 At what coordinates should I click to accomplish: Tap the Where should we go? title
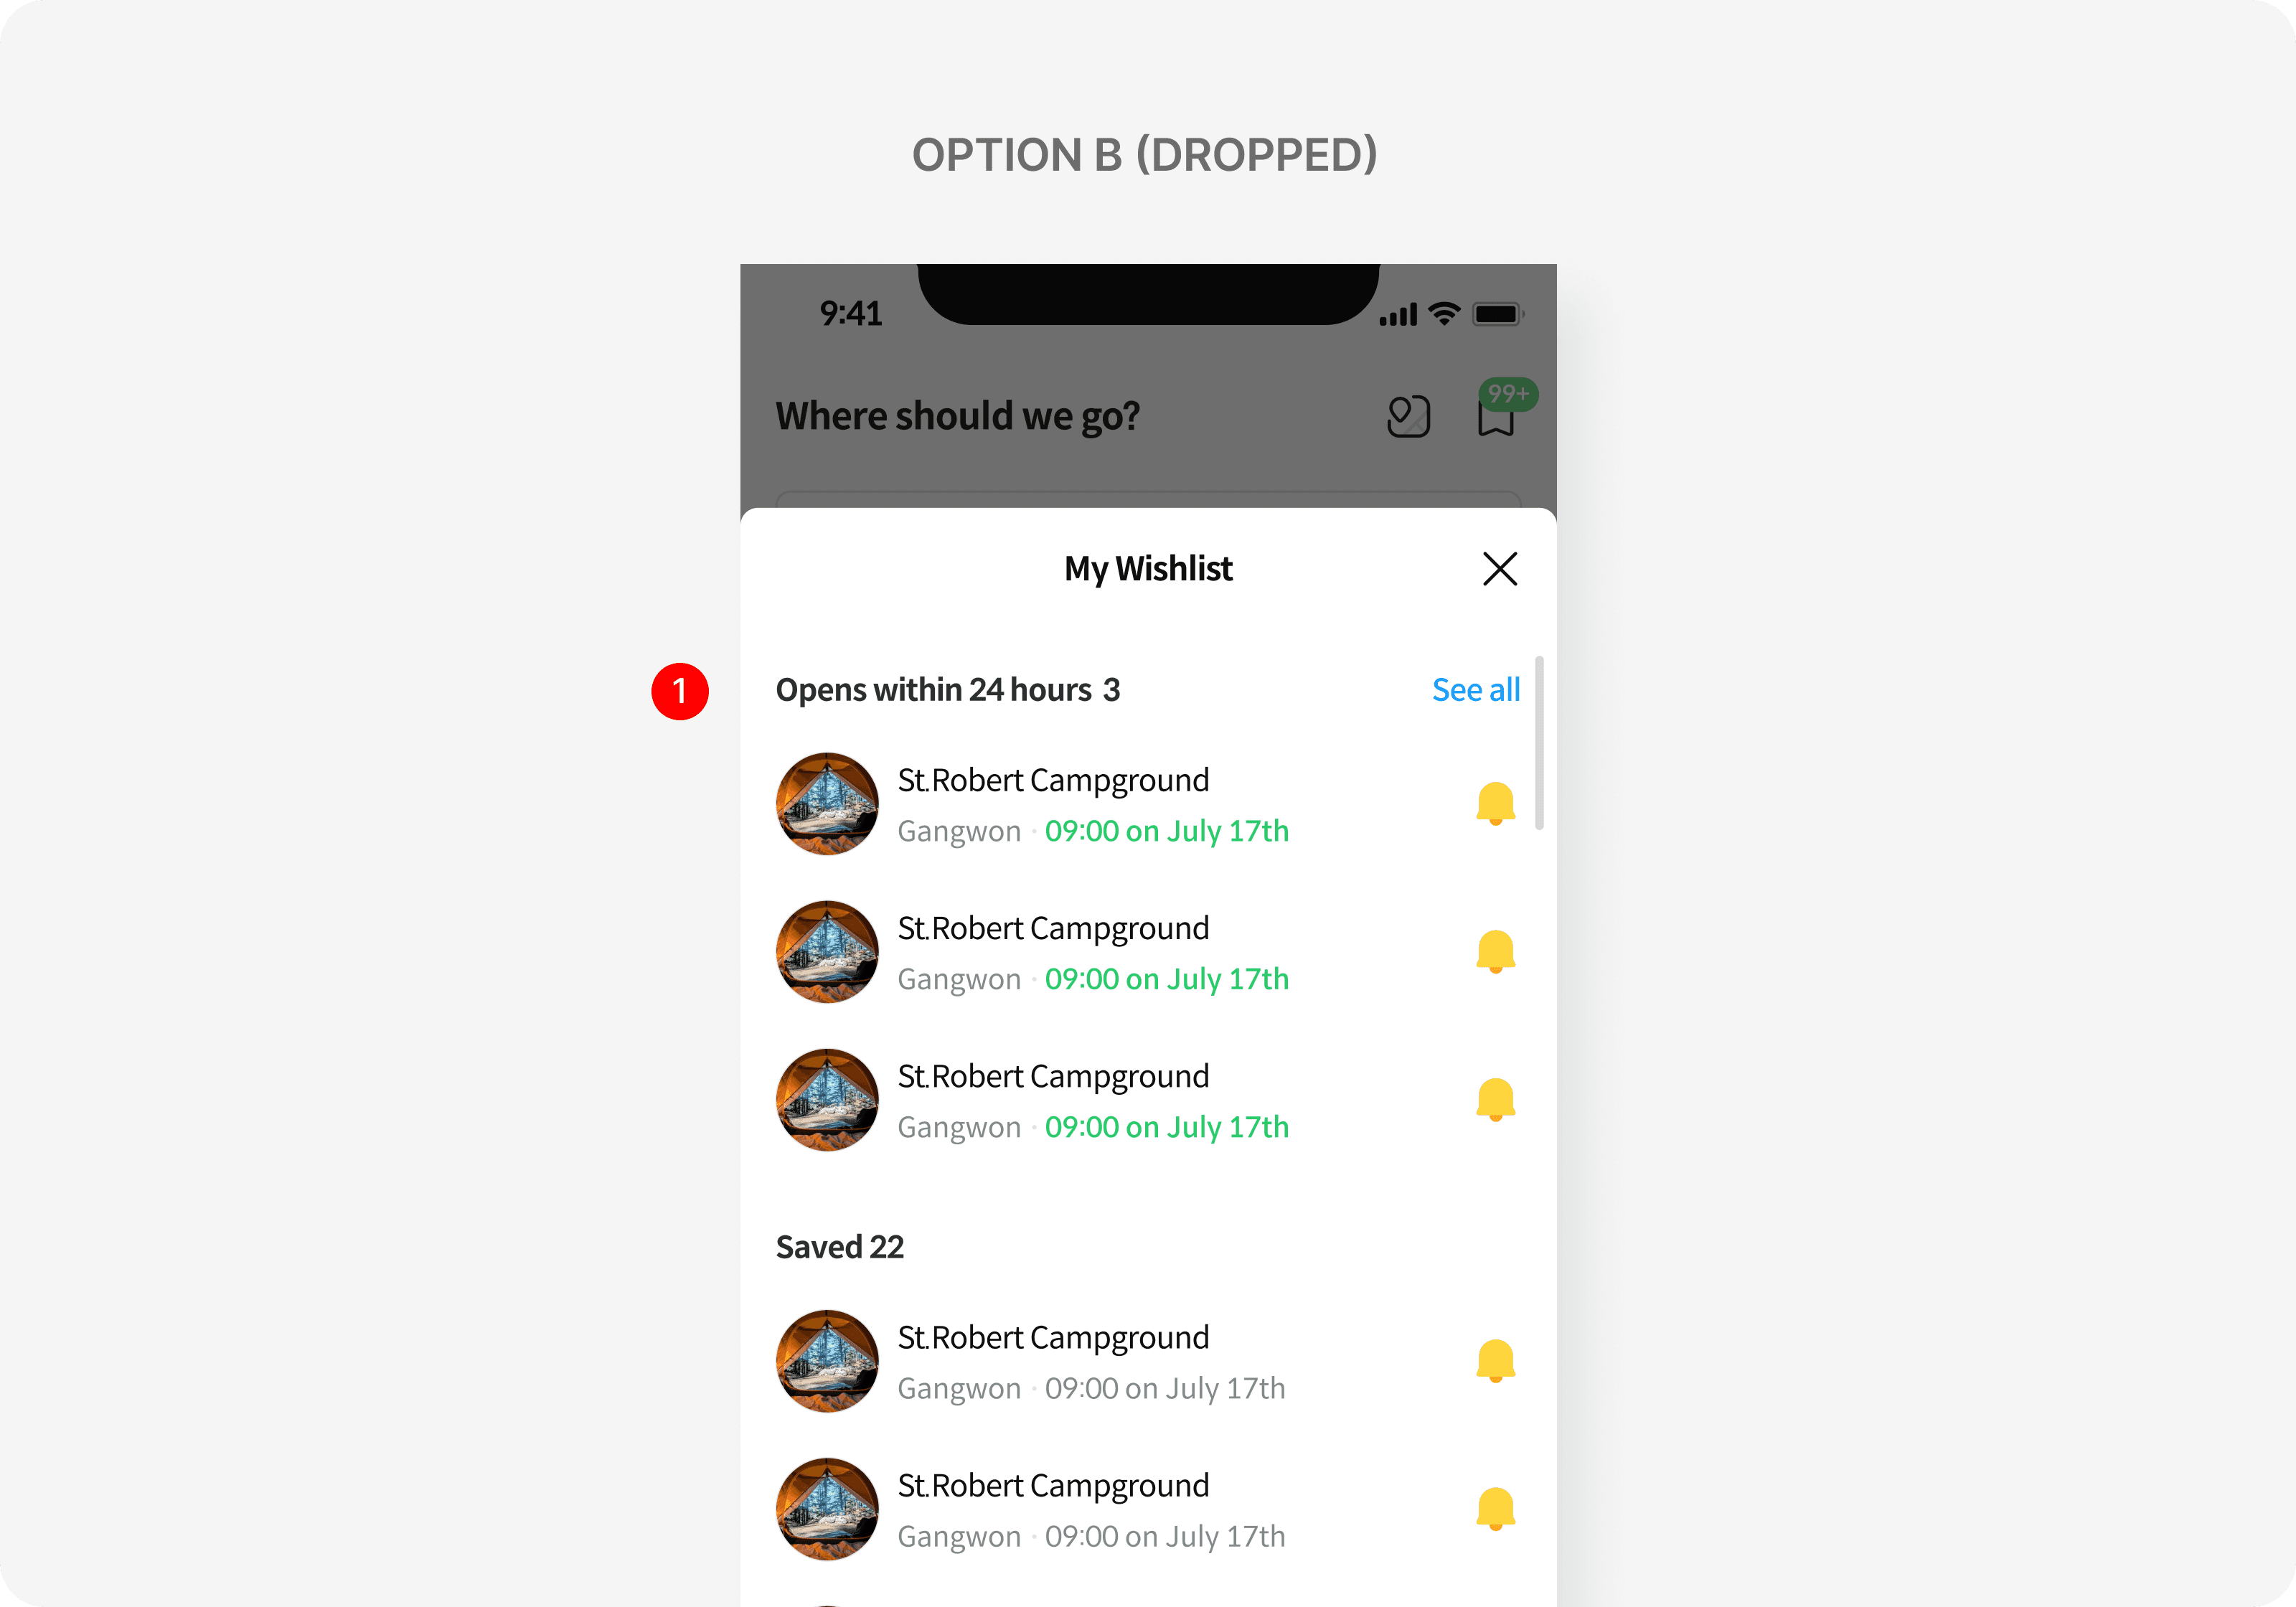click(x=958, y=416)
